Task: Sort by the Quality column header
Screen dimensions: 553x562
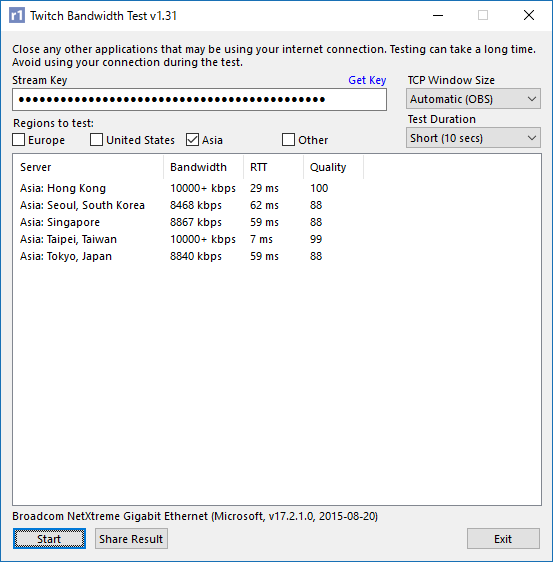Action: click(x=334, y=167)
